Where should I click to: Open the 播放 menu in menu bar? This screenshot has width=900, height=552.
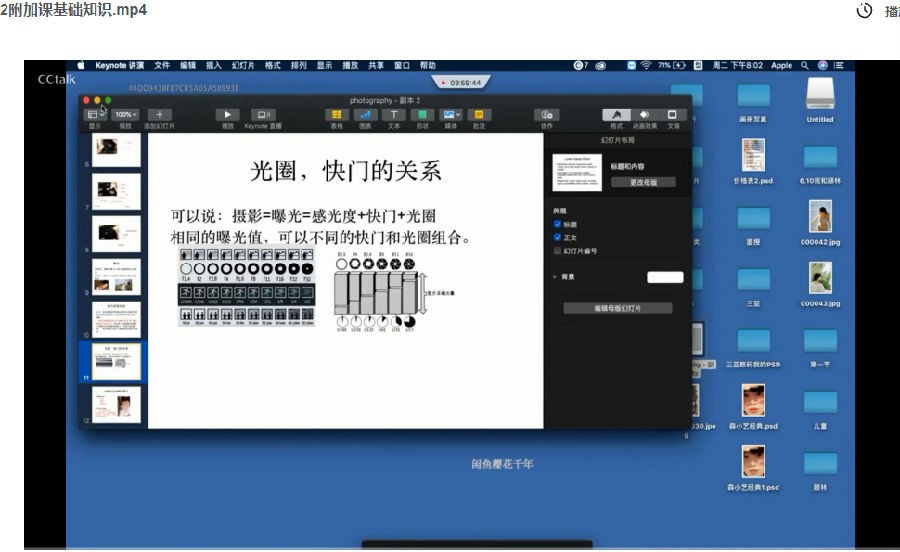(350, 65)
